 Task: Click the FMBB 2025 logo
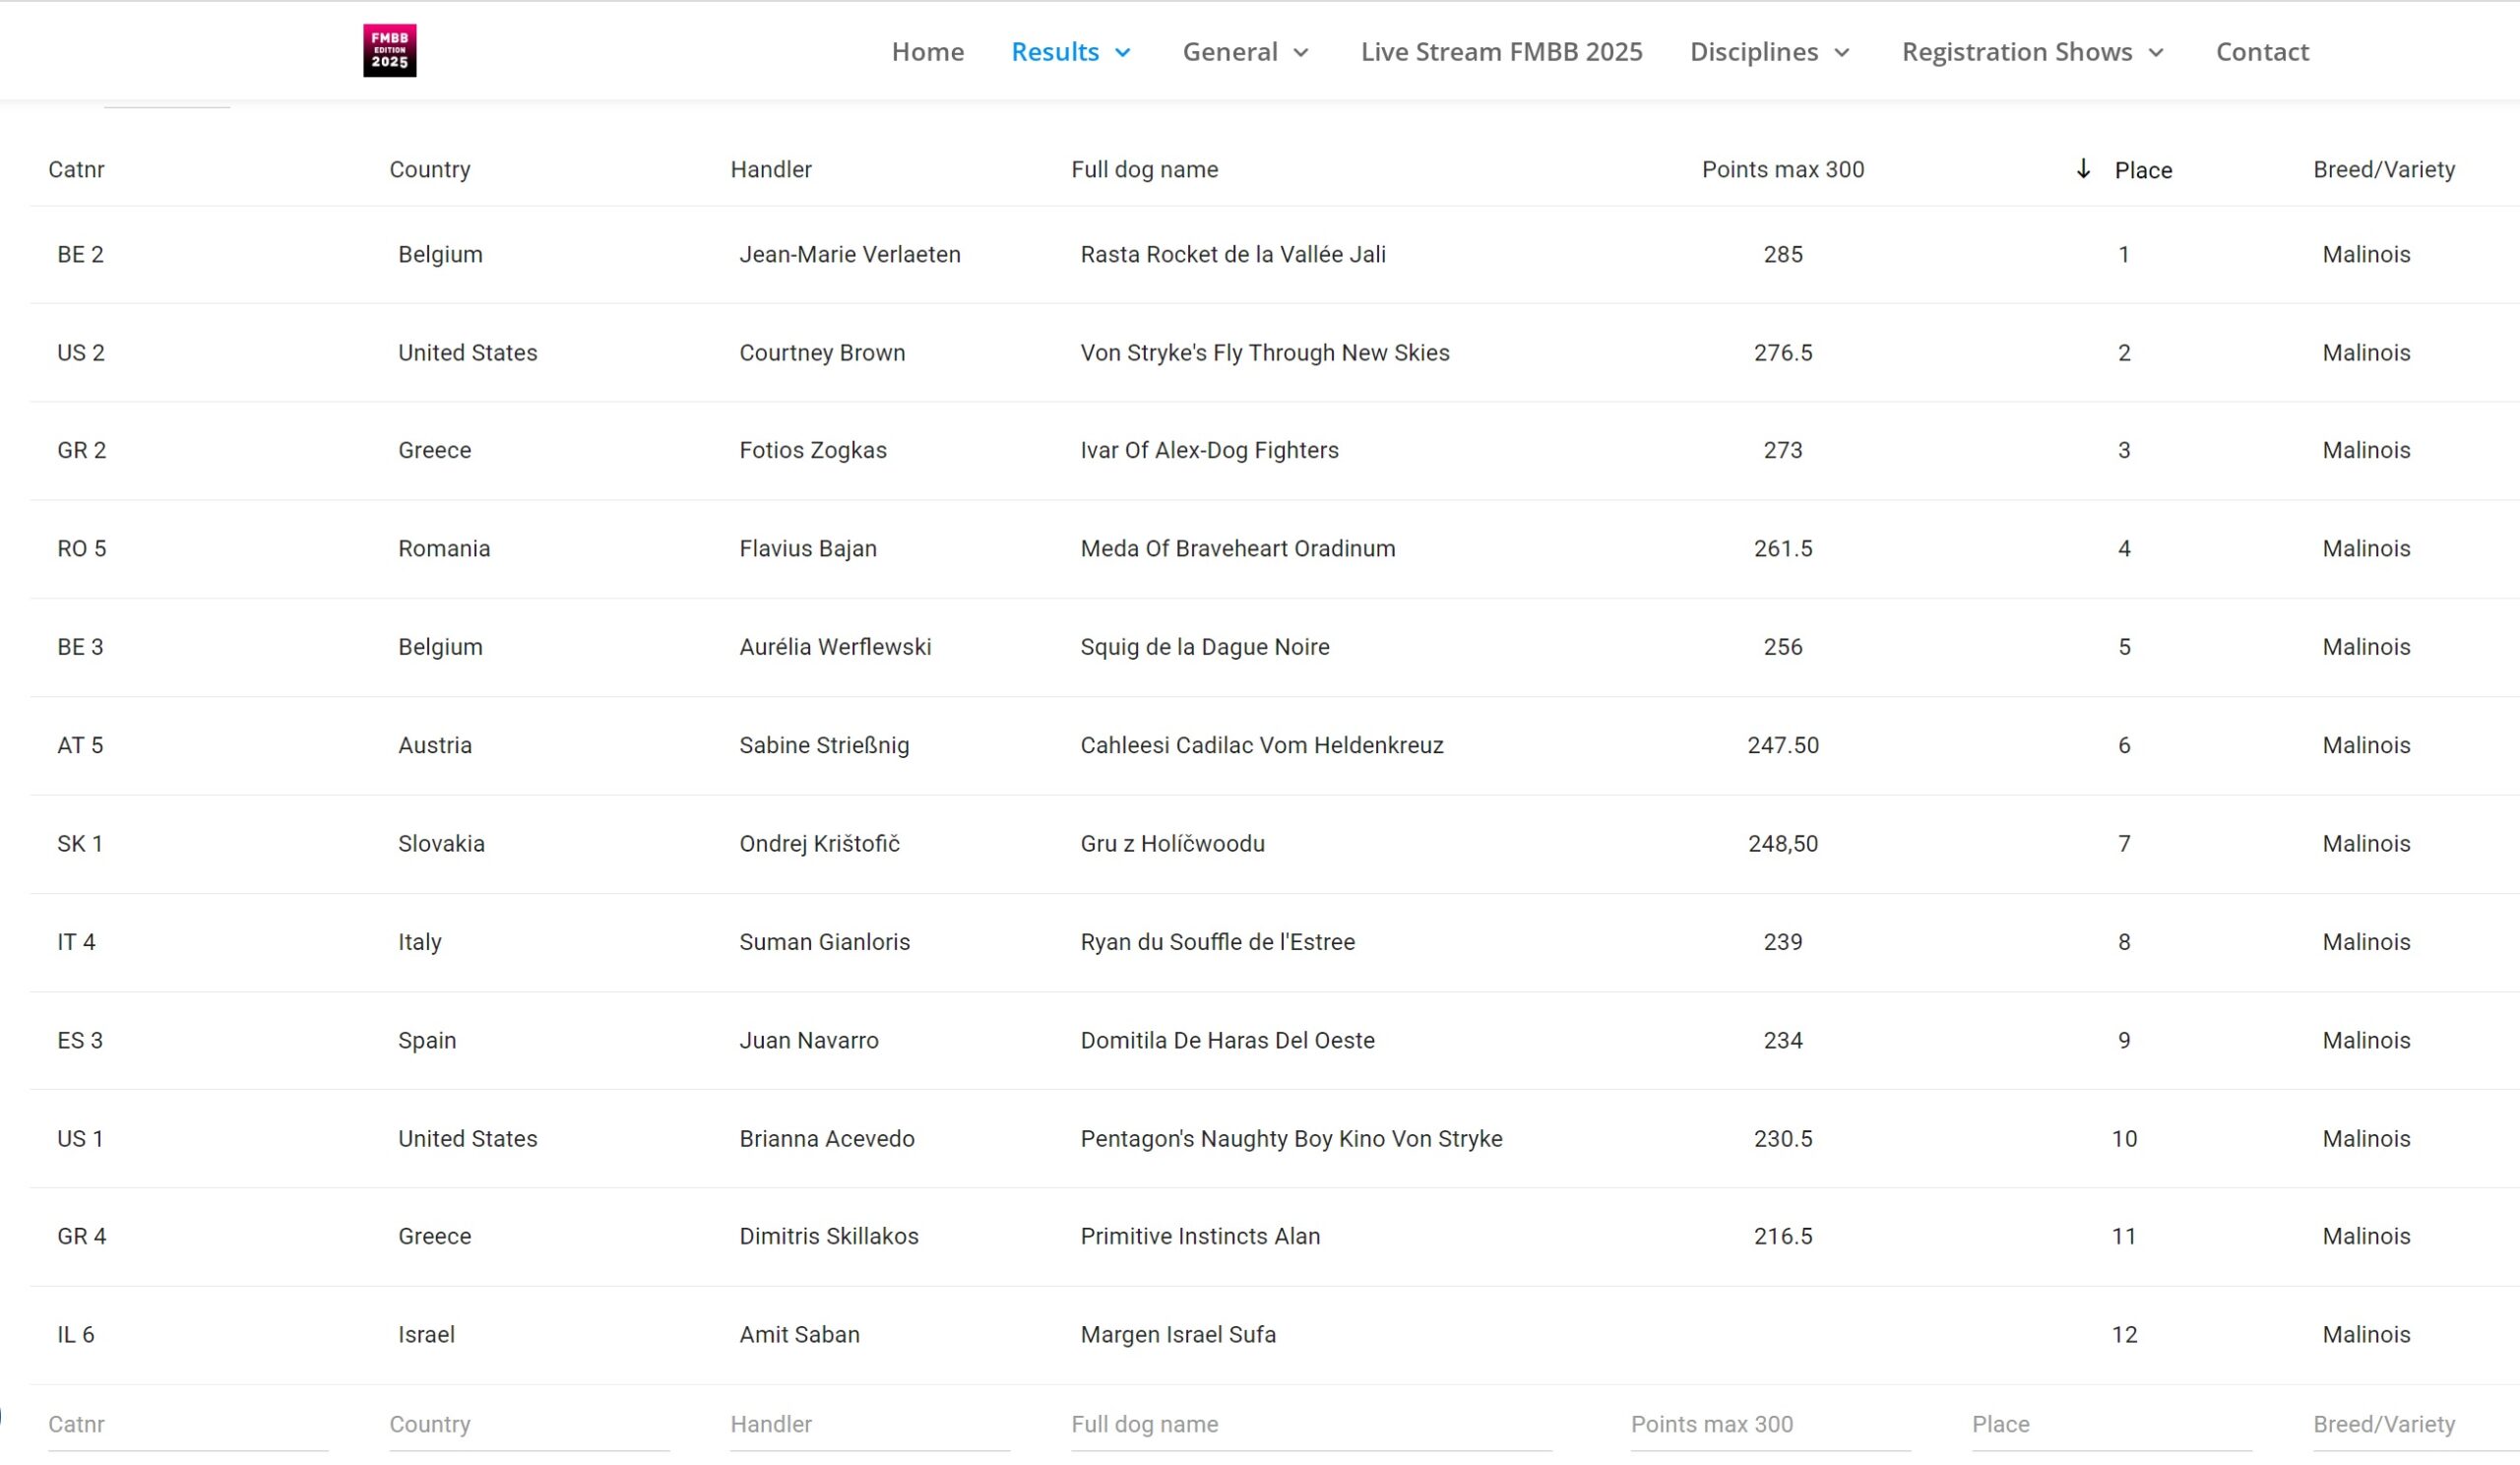[x=389, y=51]
